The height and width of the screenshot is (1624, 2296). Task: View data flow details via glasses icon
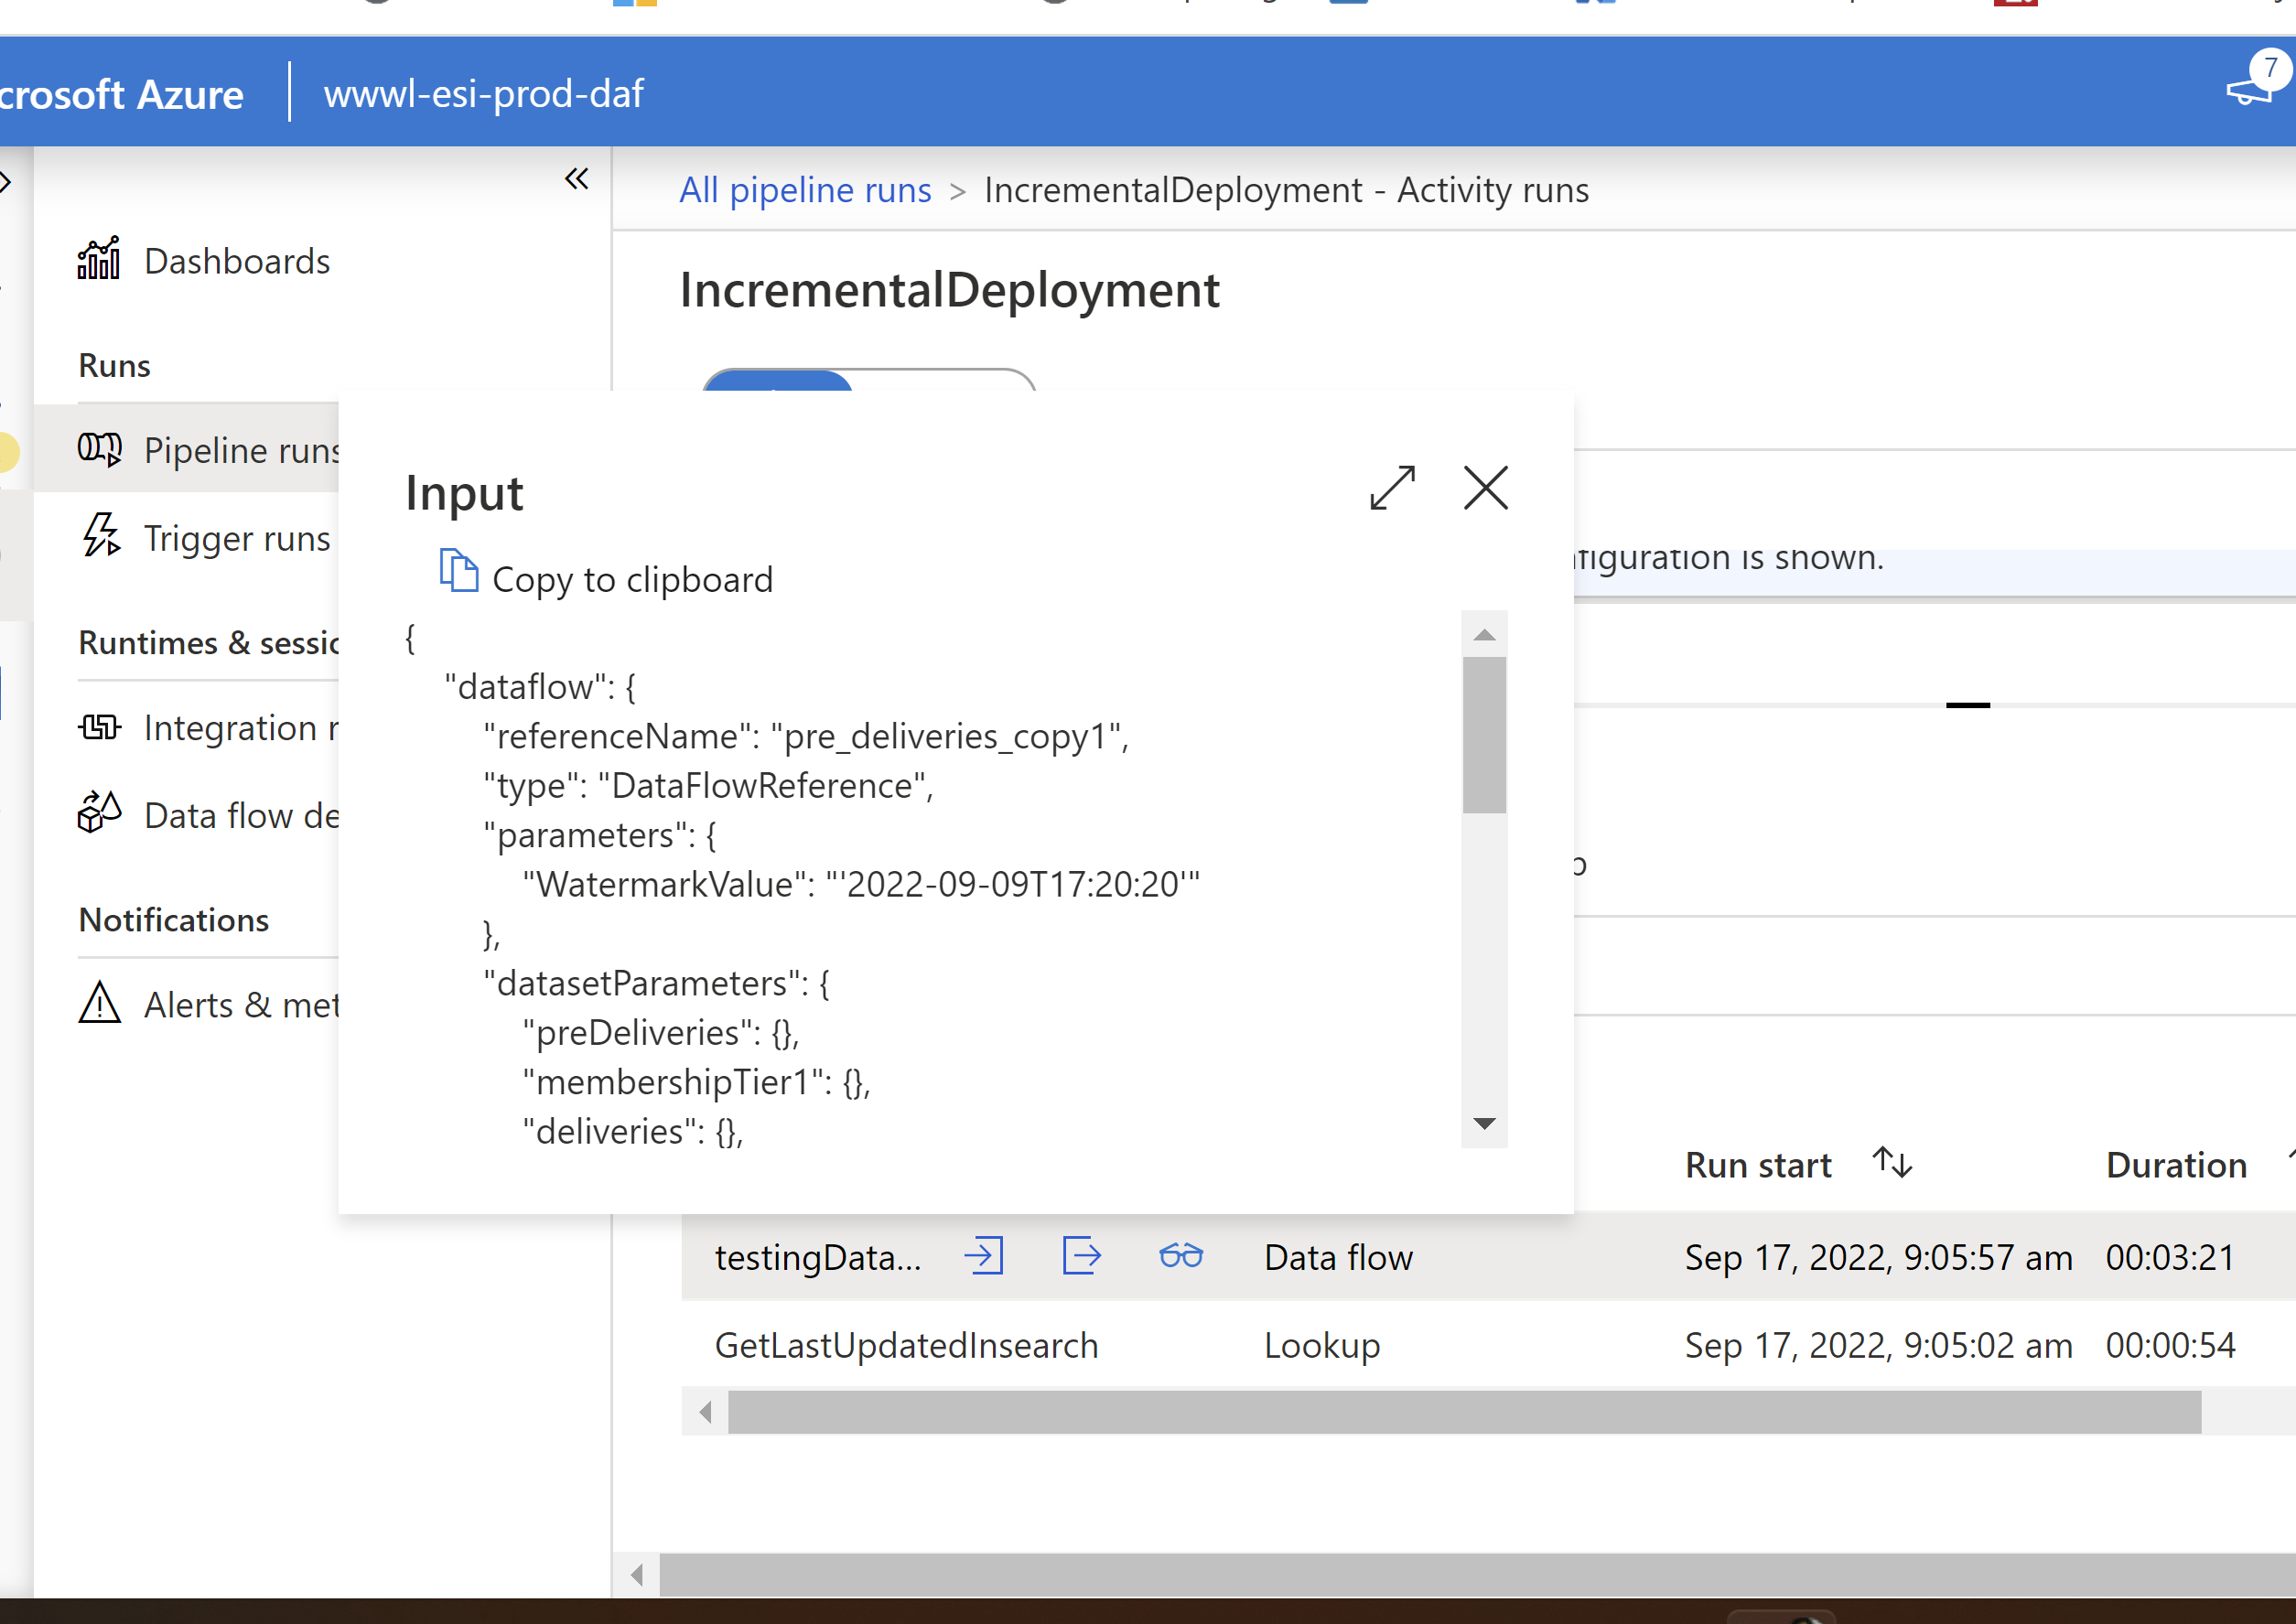click(1180, 1257)
